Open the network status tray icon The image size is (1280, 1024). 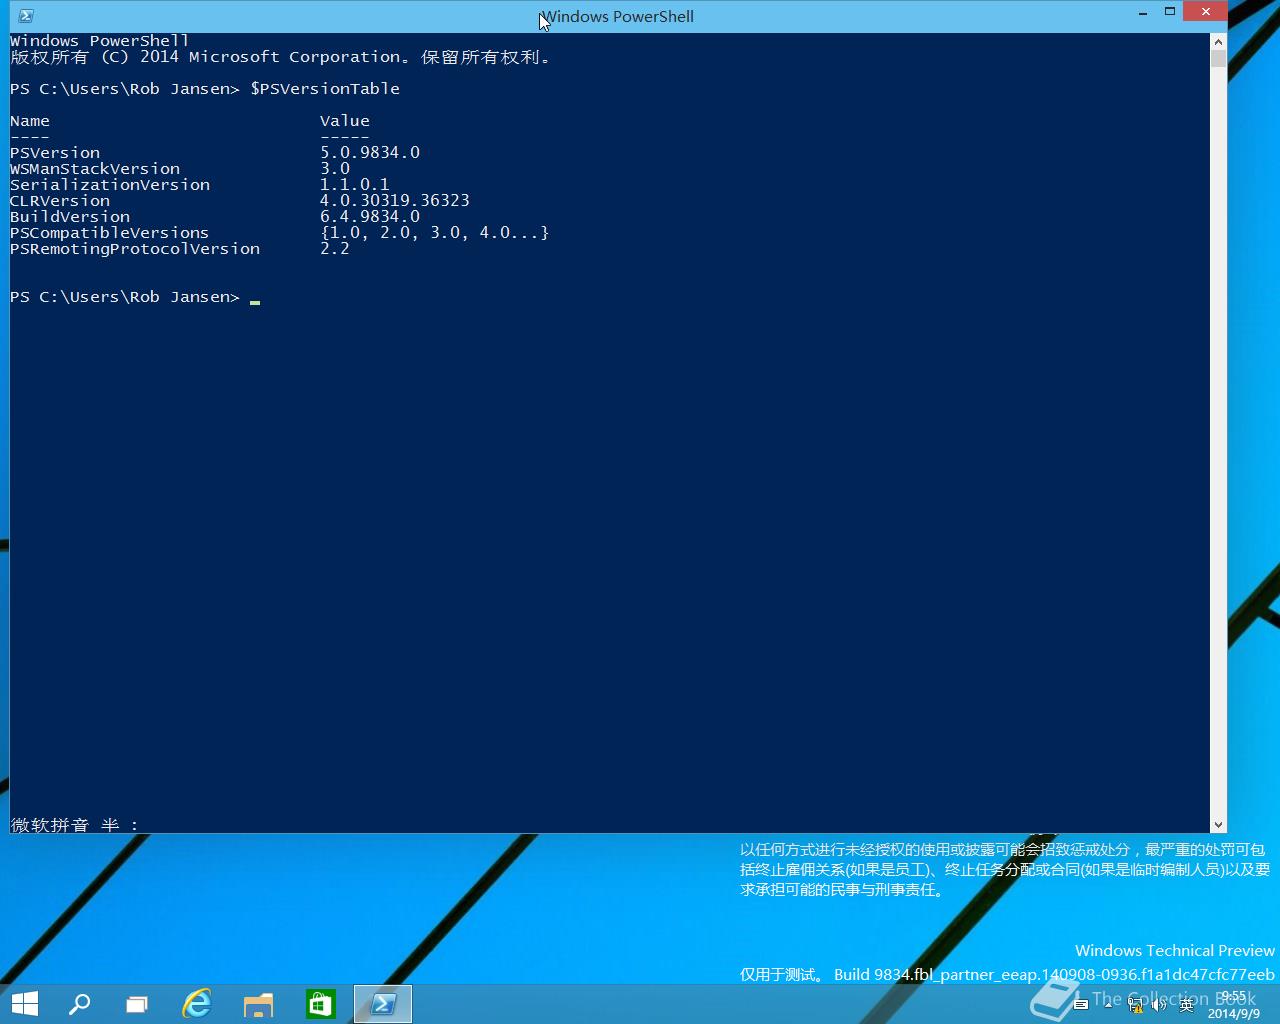(1136, 1005)
